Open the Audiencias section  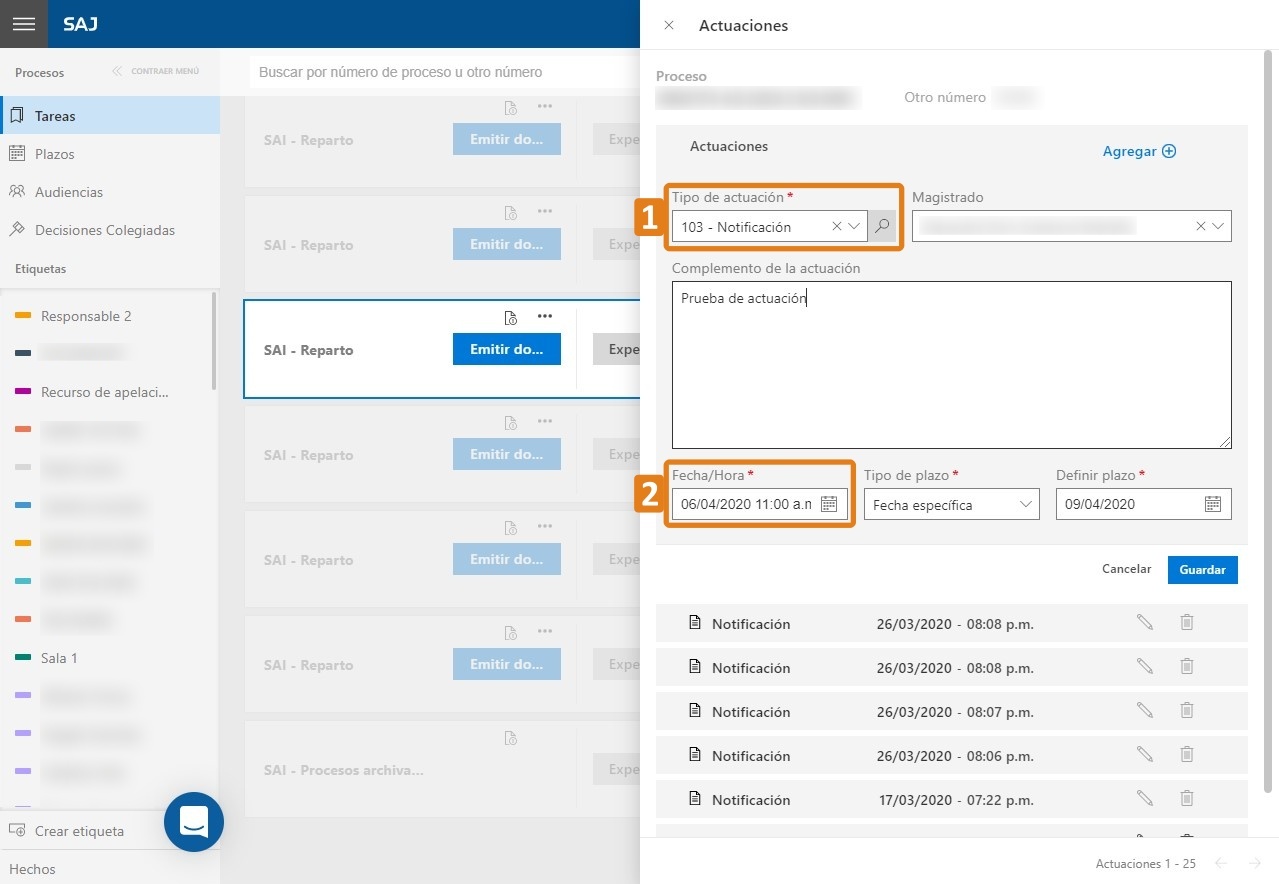point(110,192)
